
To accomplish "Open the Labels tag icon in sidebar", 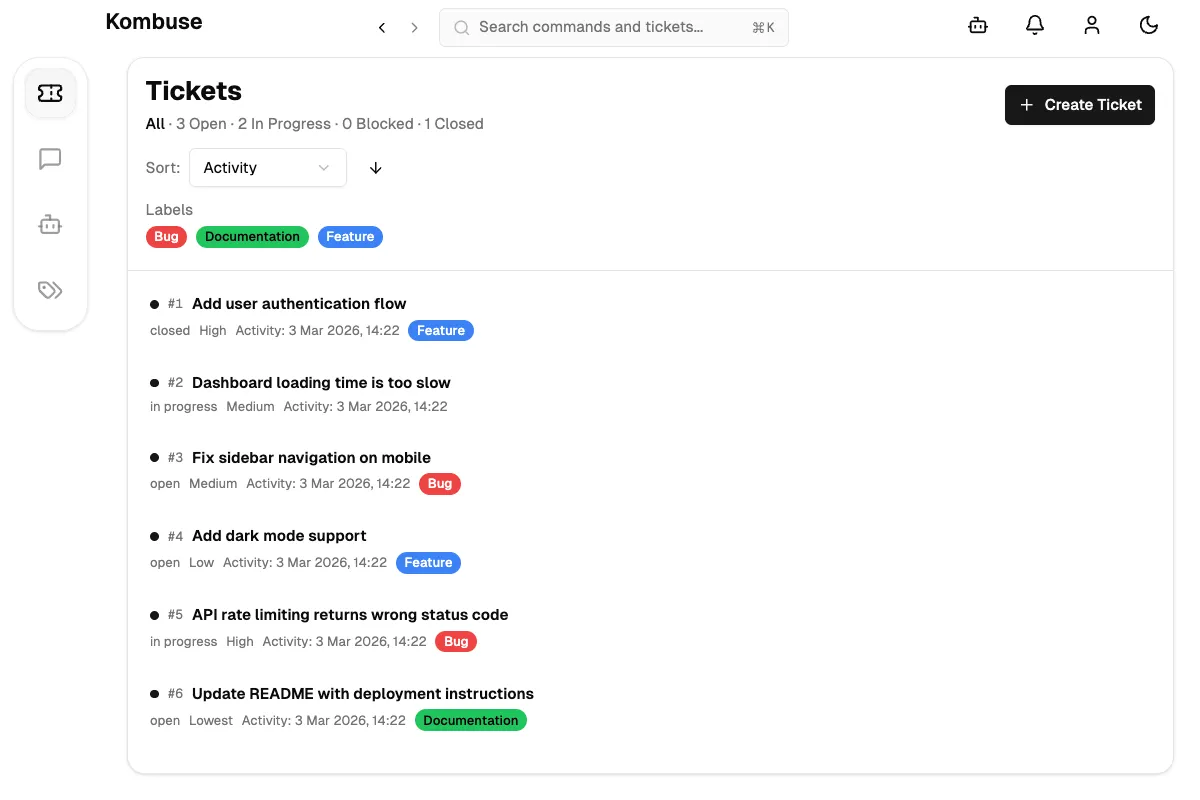I will click(x=50, y=290).
